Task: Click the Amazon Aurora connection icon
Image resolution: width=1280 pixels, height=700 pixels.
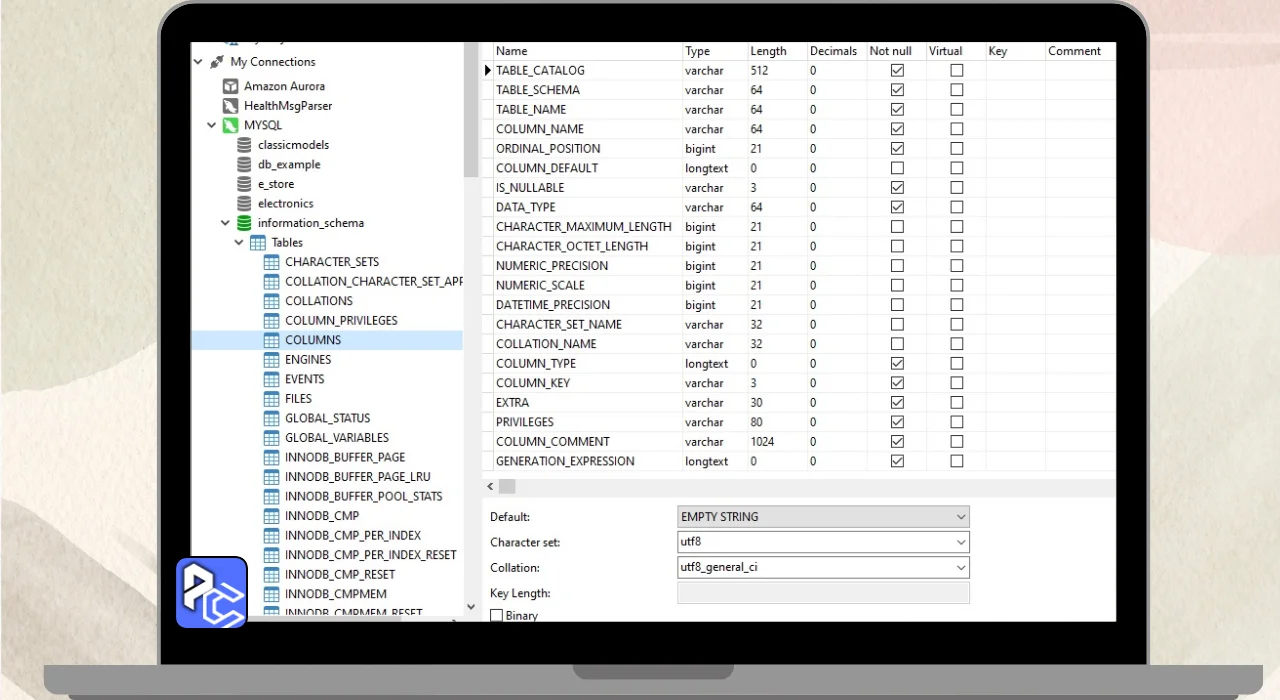Action: tap(230, 86)
